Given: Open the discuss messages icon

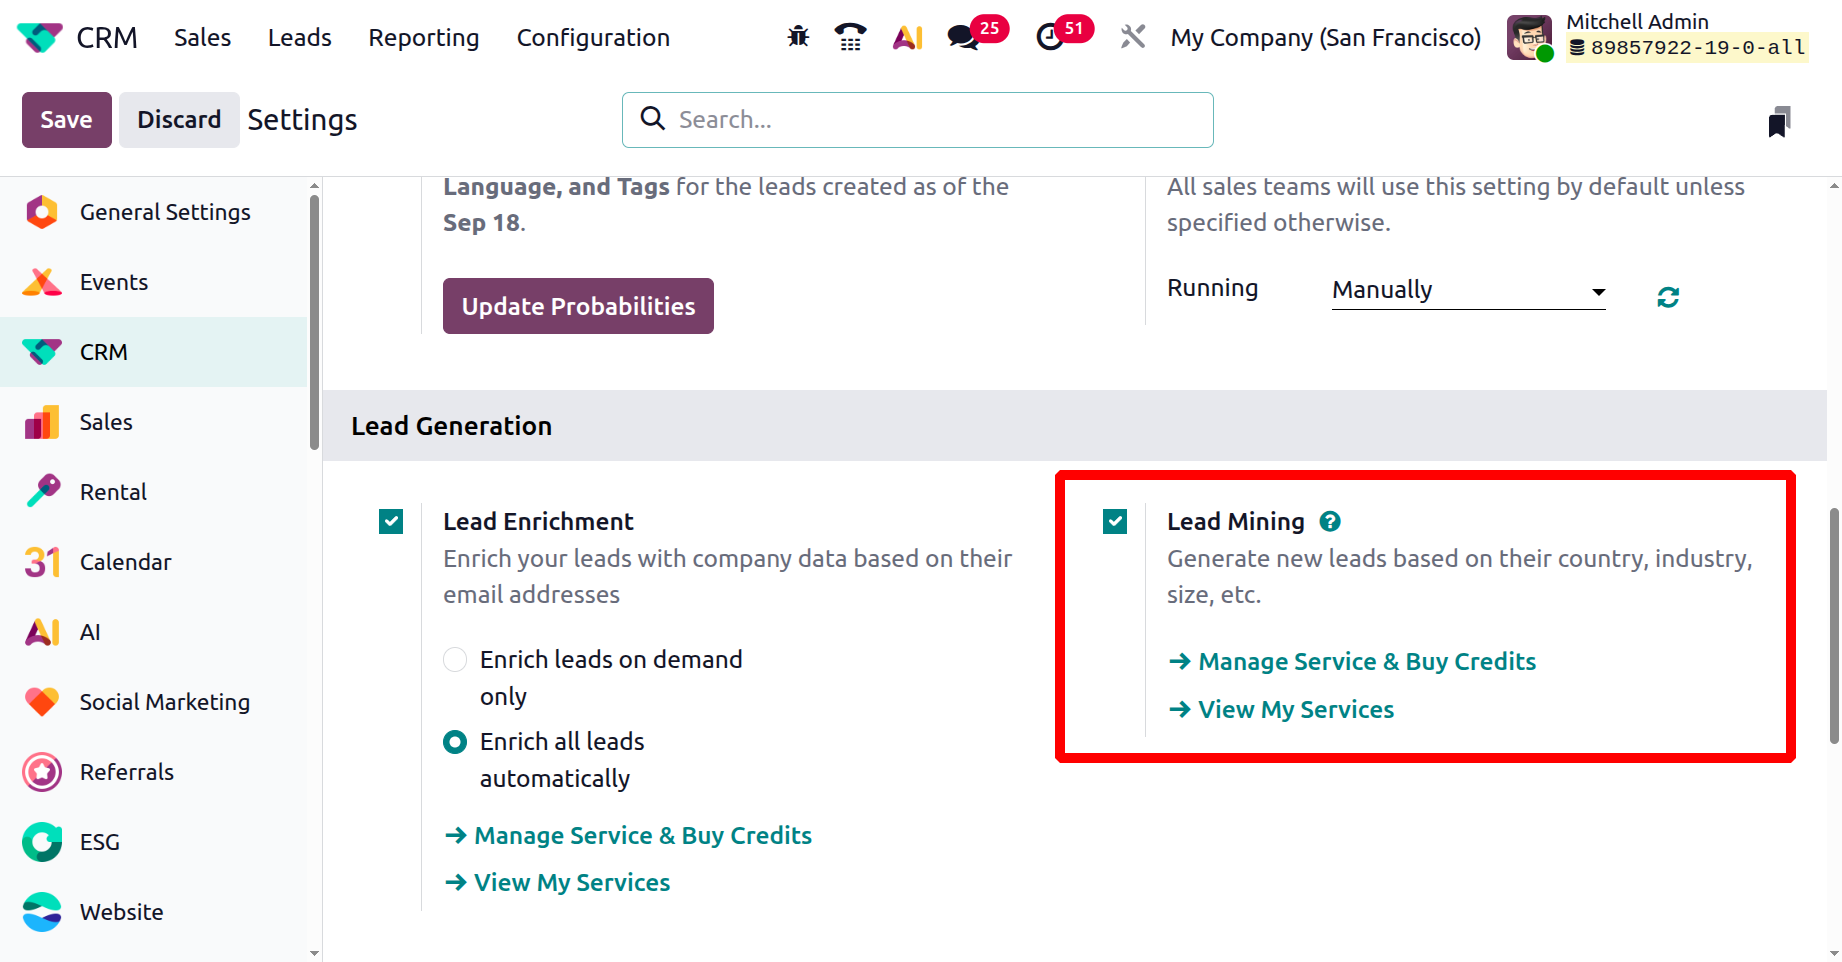Looking at the screenshot, I should pos(963,37).
